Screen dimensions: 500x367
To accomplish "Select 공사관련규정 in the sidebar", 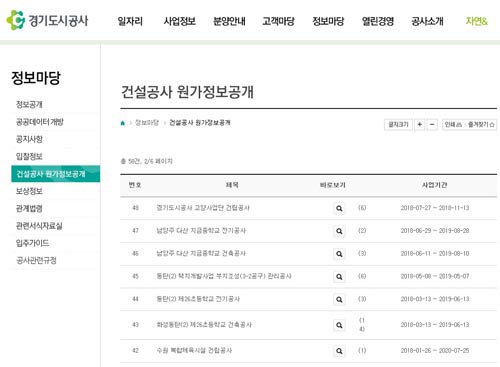I will (36, 261).
